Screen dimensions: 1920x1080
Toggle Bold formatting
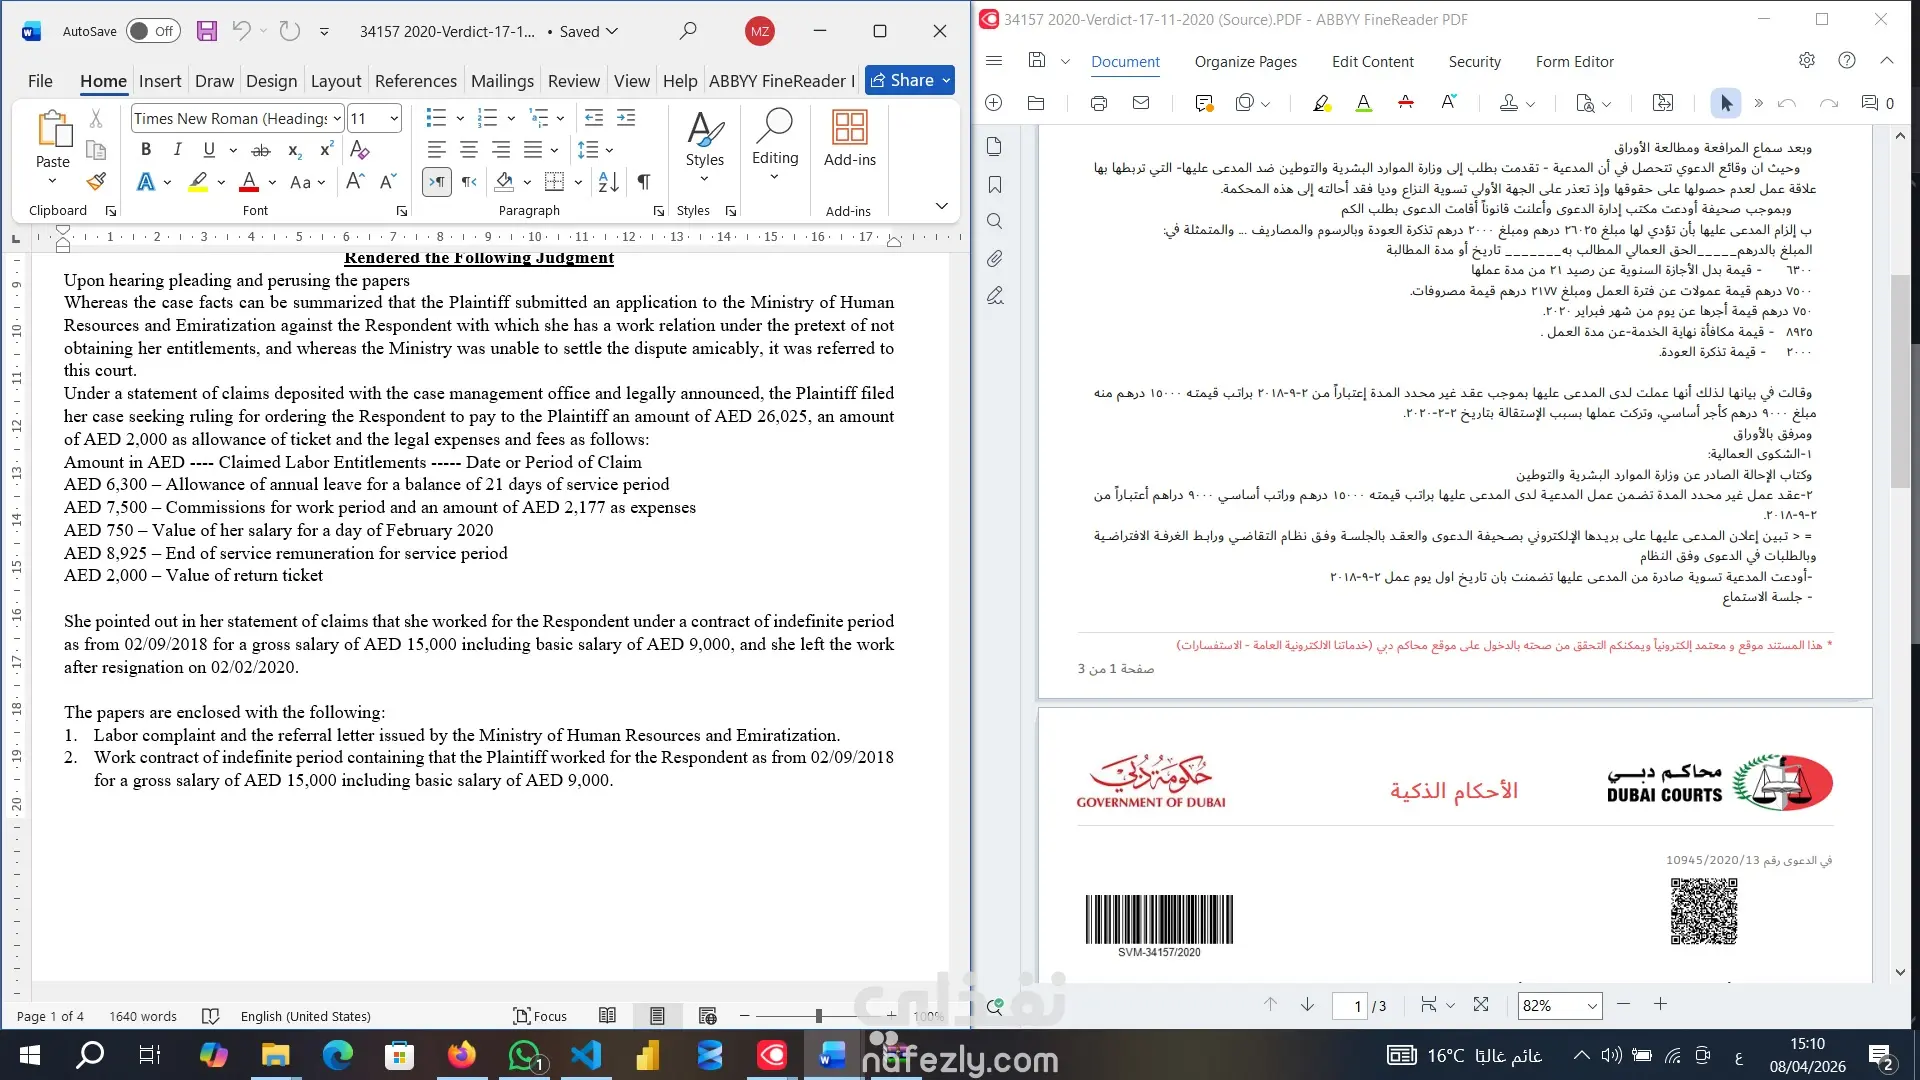tap(146, 150)
